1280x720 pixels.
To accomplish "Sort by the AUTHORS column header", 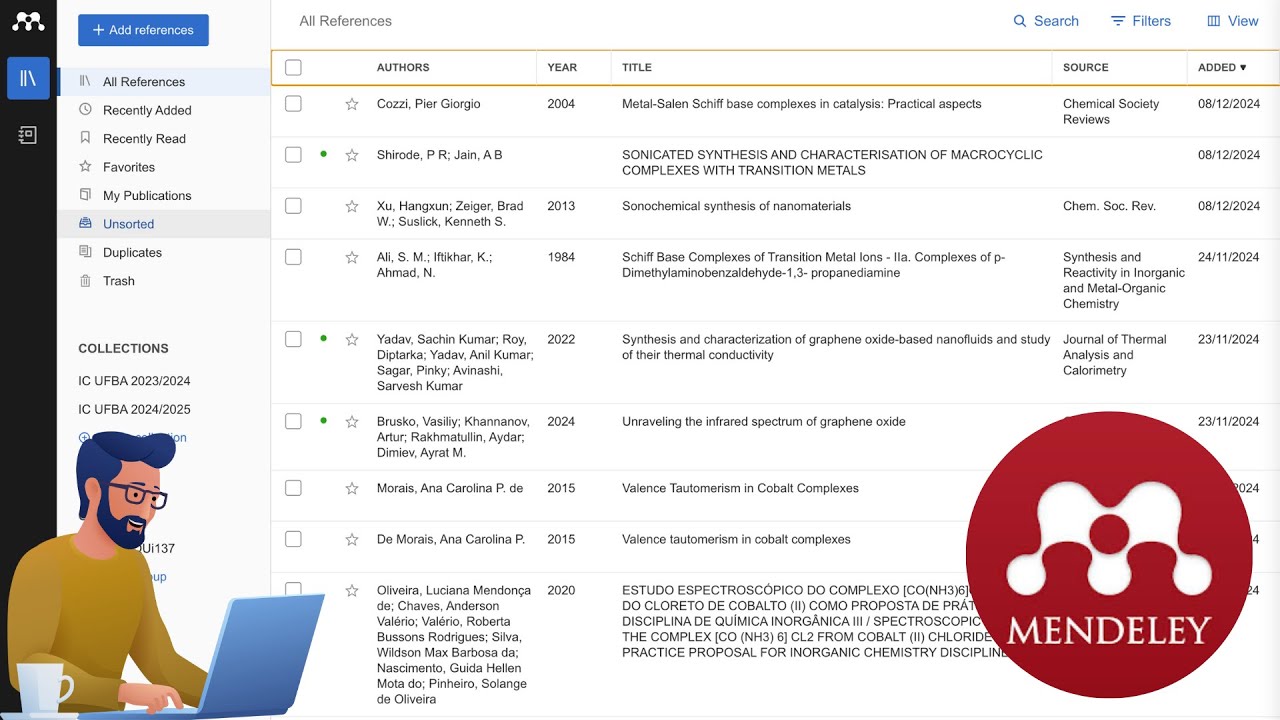I will 403,68.
